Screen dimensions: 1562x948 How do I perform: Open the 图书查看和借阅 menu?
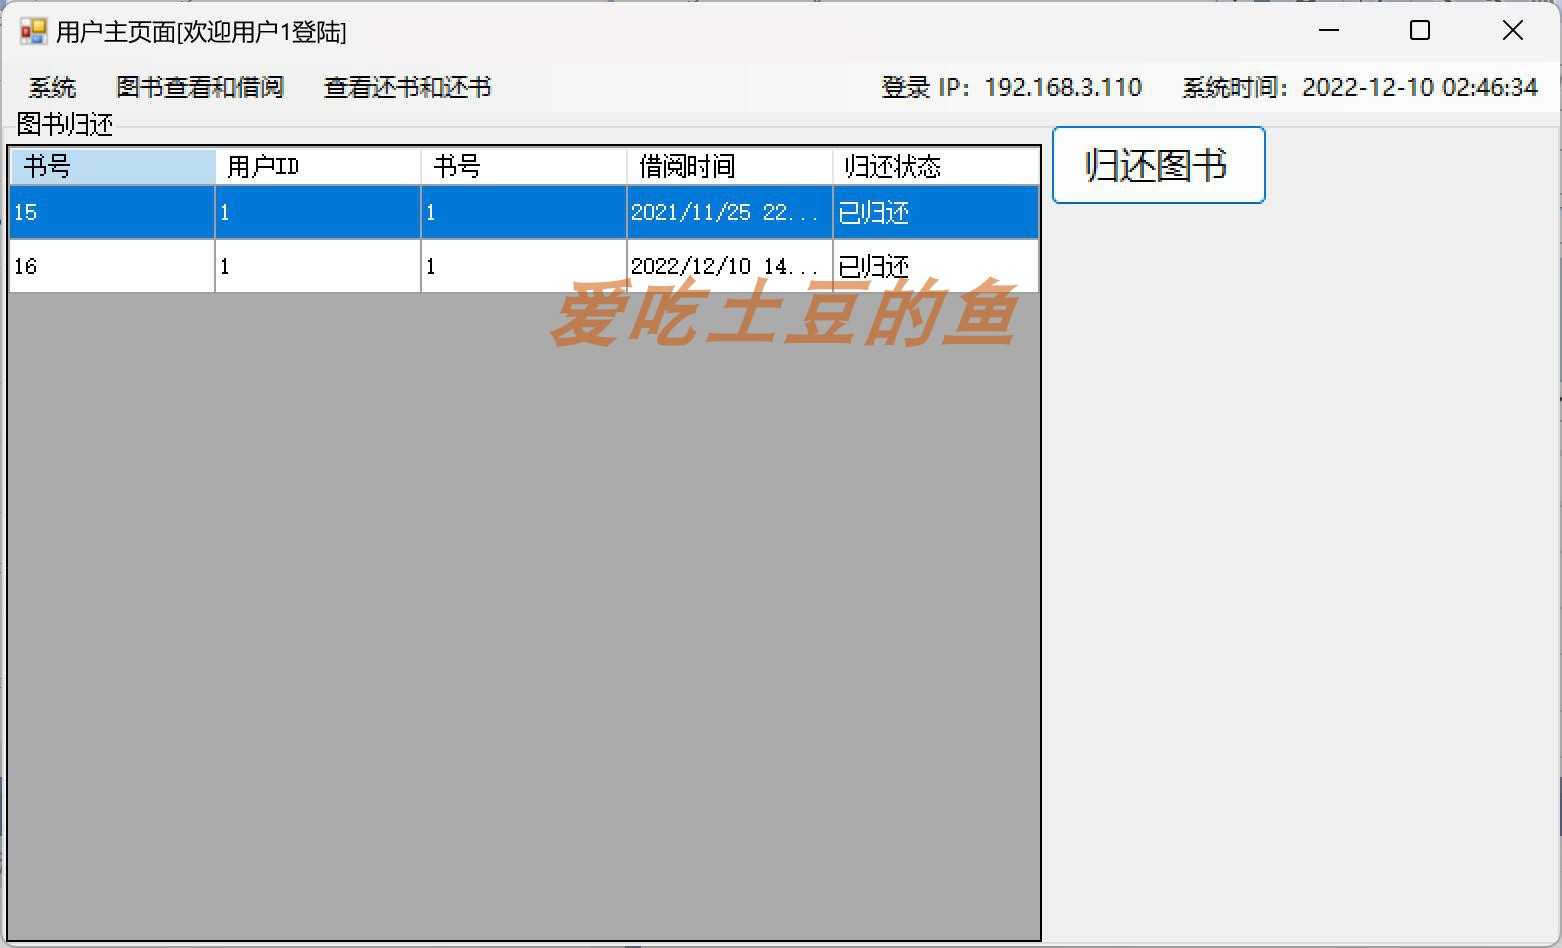[200, 88]
